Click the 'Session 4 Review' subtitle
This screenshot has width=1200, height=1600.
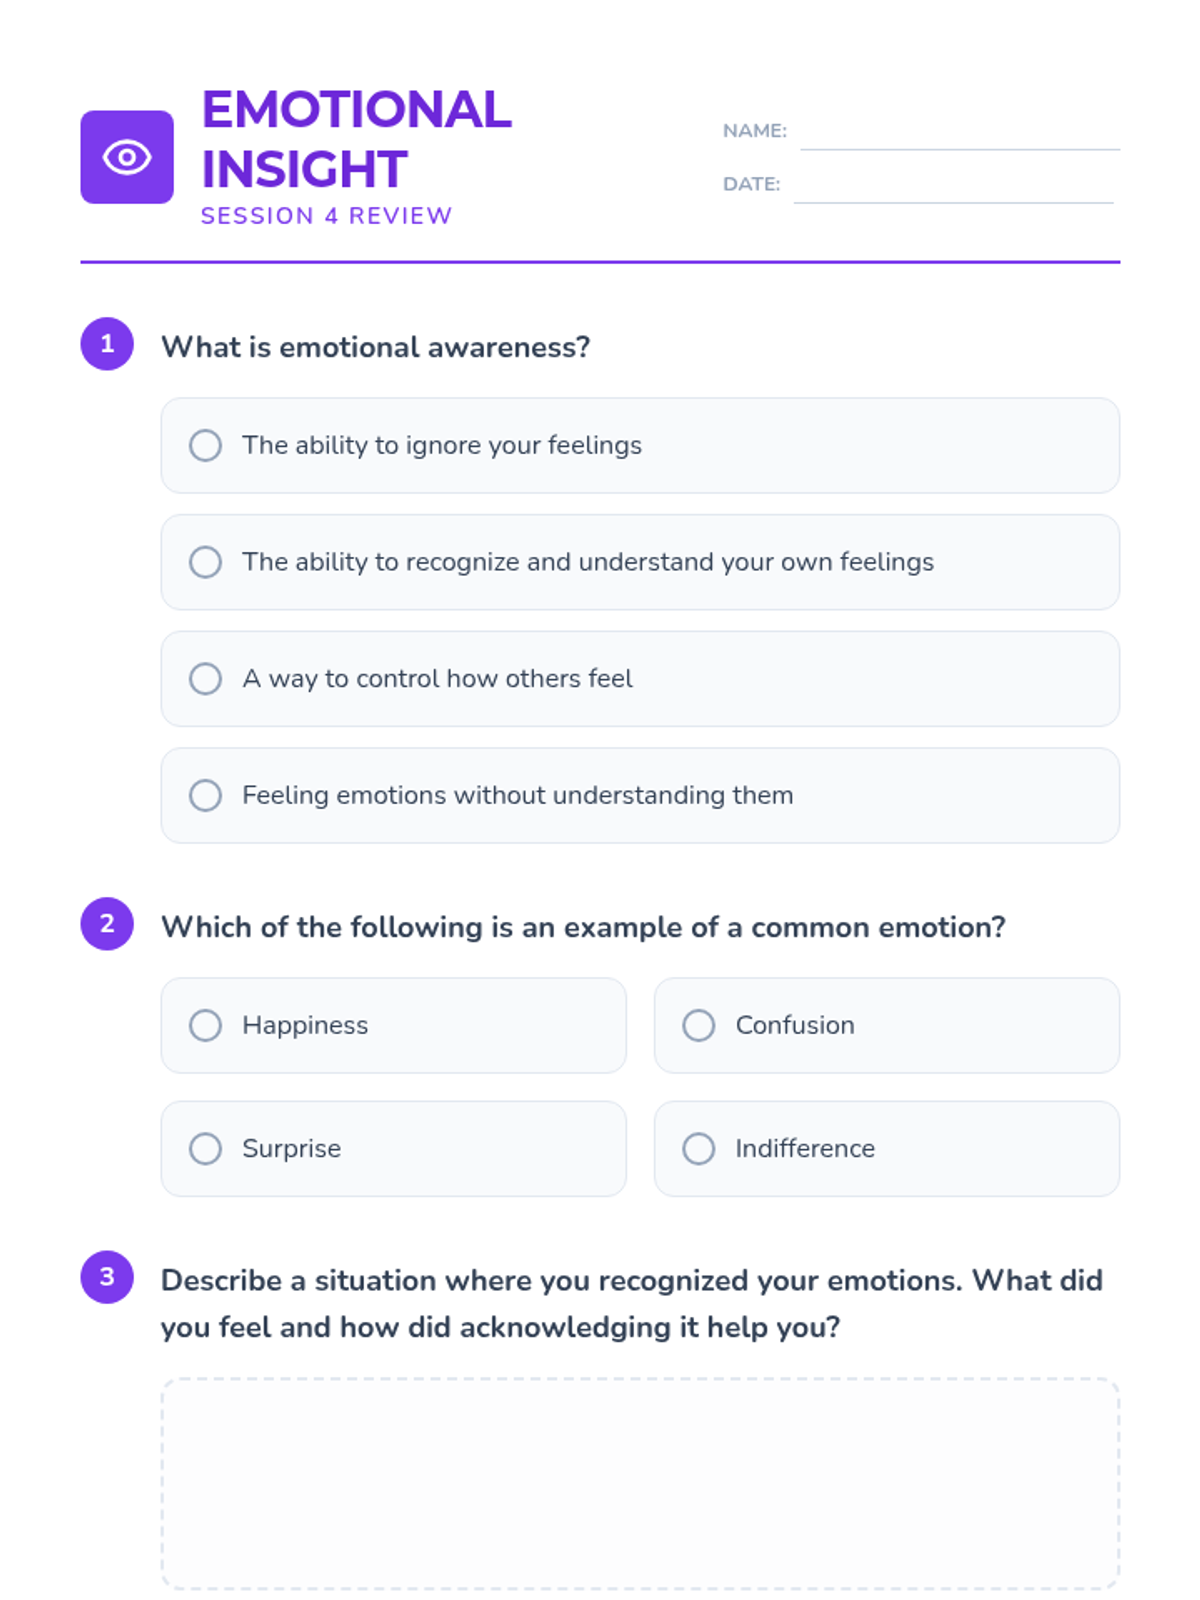326,216
